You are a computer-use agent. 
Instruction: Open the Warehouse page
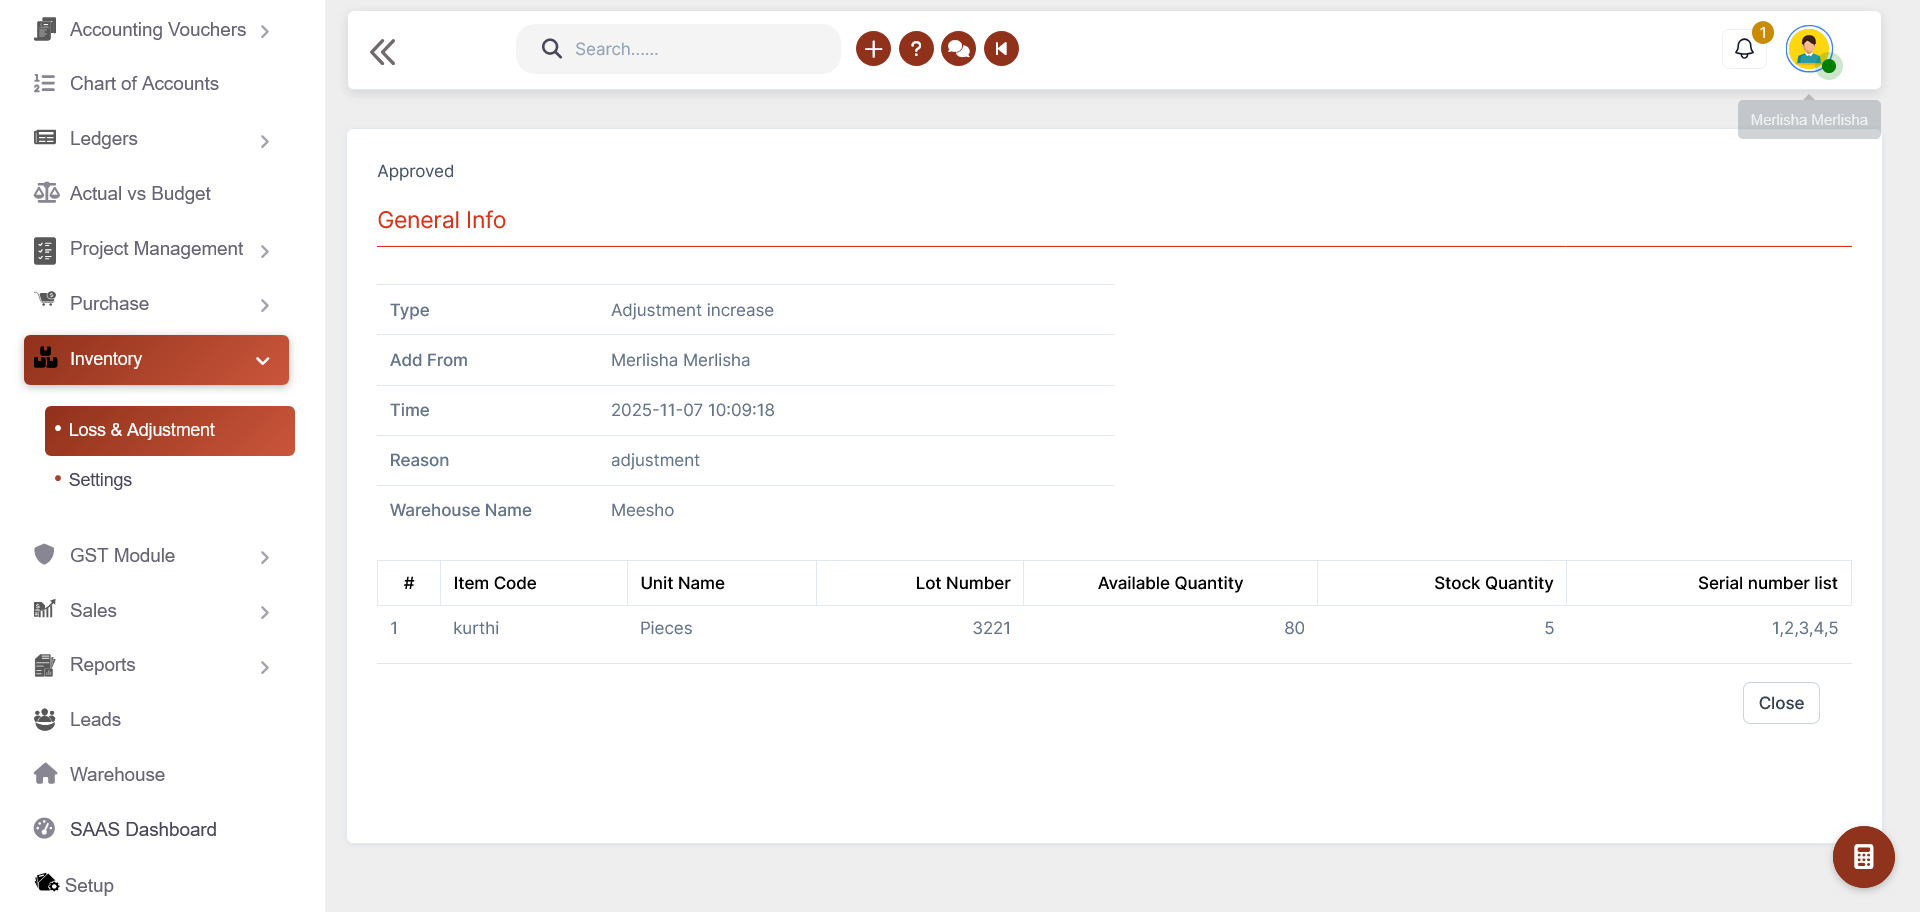pos(117,775)
